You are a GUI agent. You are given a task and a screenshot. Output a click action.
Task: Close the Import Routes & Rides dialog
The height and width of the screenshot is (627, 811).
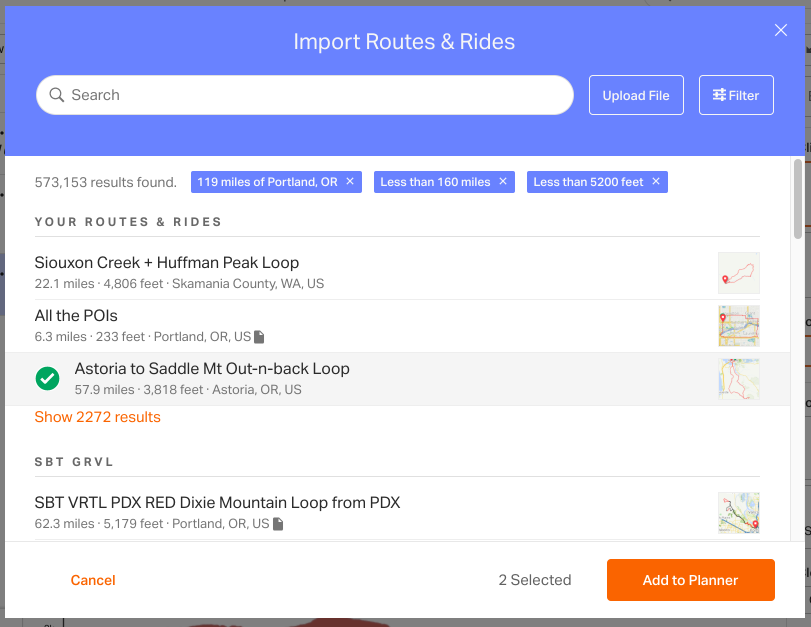pos(780,31)
